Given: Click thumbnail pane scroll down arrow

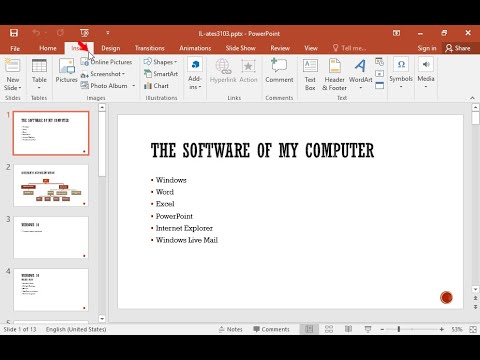Looking at the screenshot, I should [x=102, y=319].
